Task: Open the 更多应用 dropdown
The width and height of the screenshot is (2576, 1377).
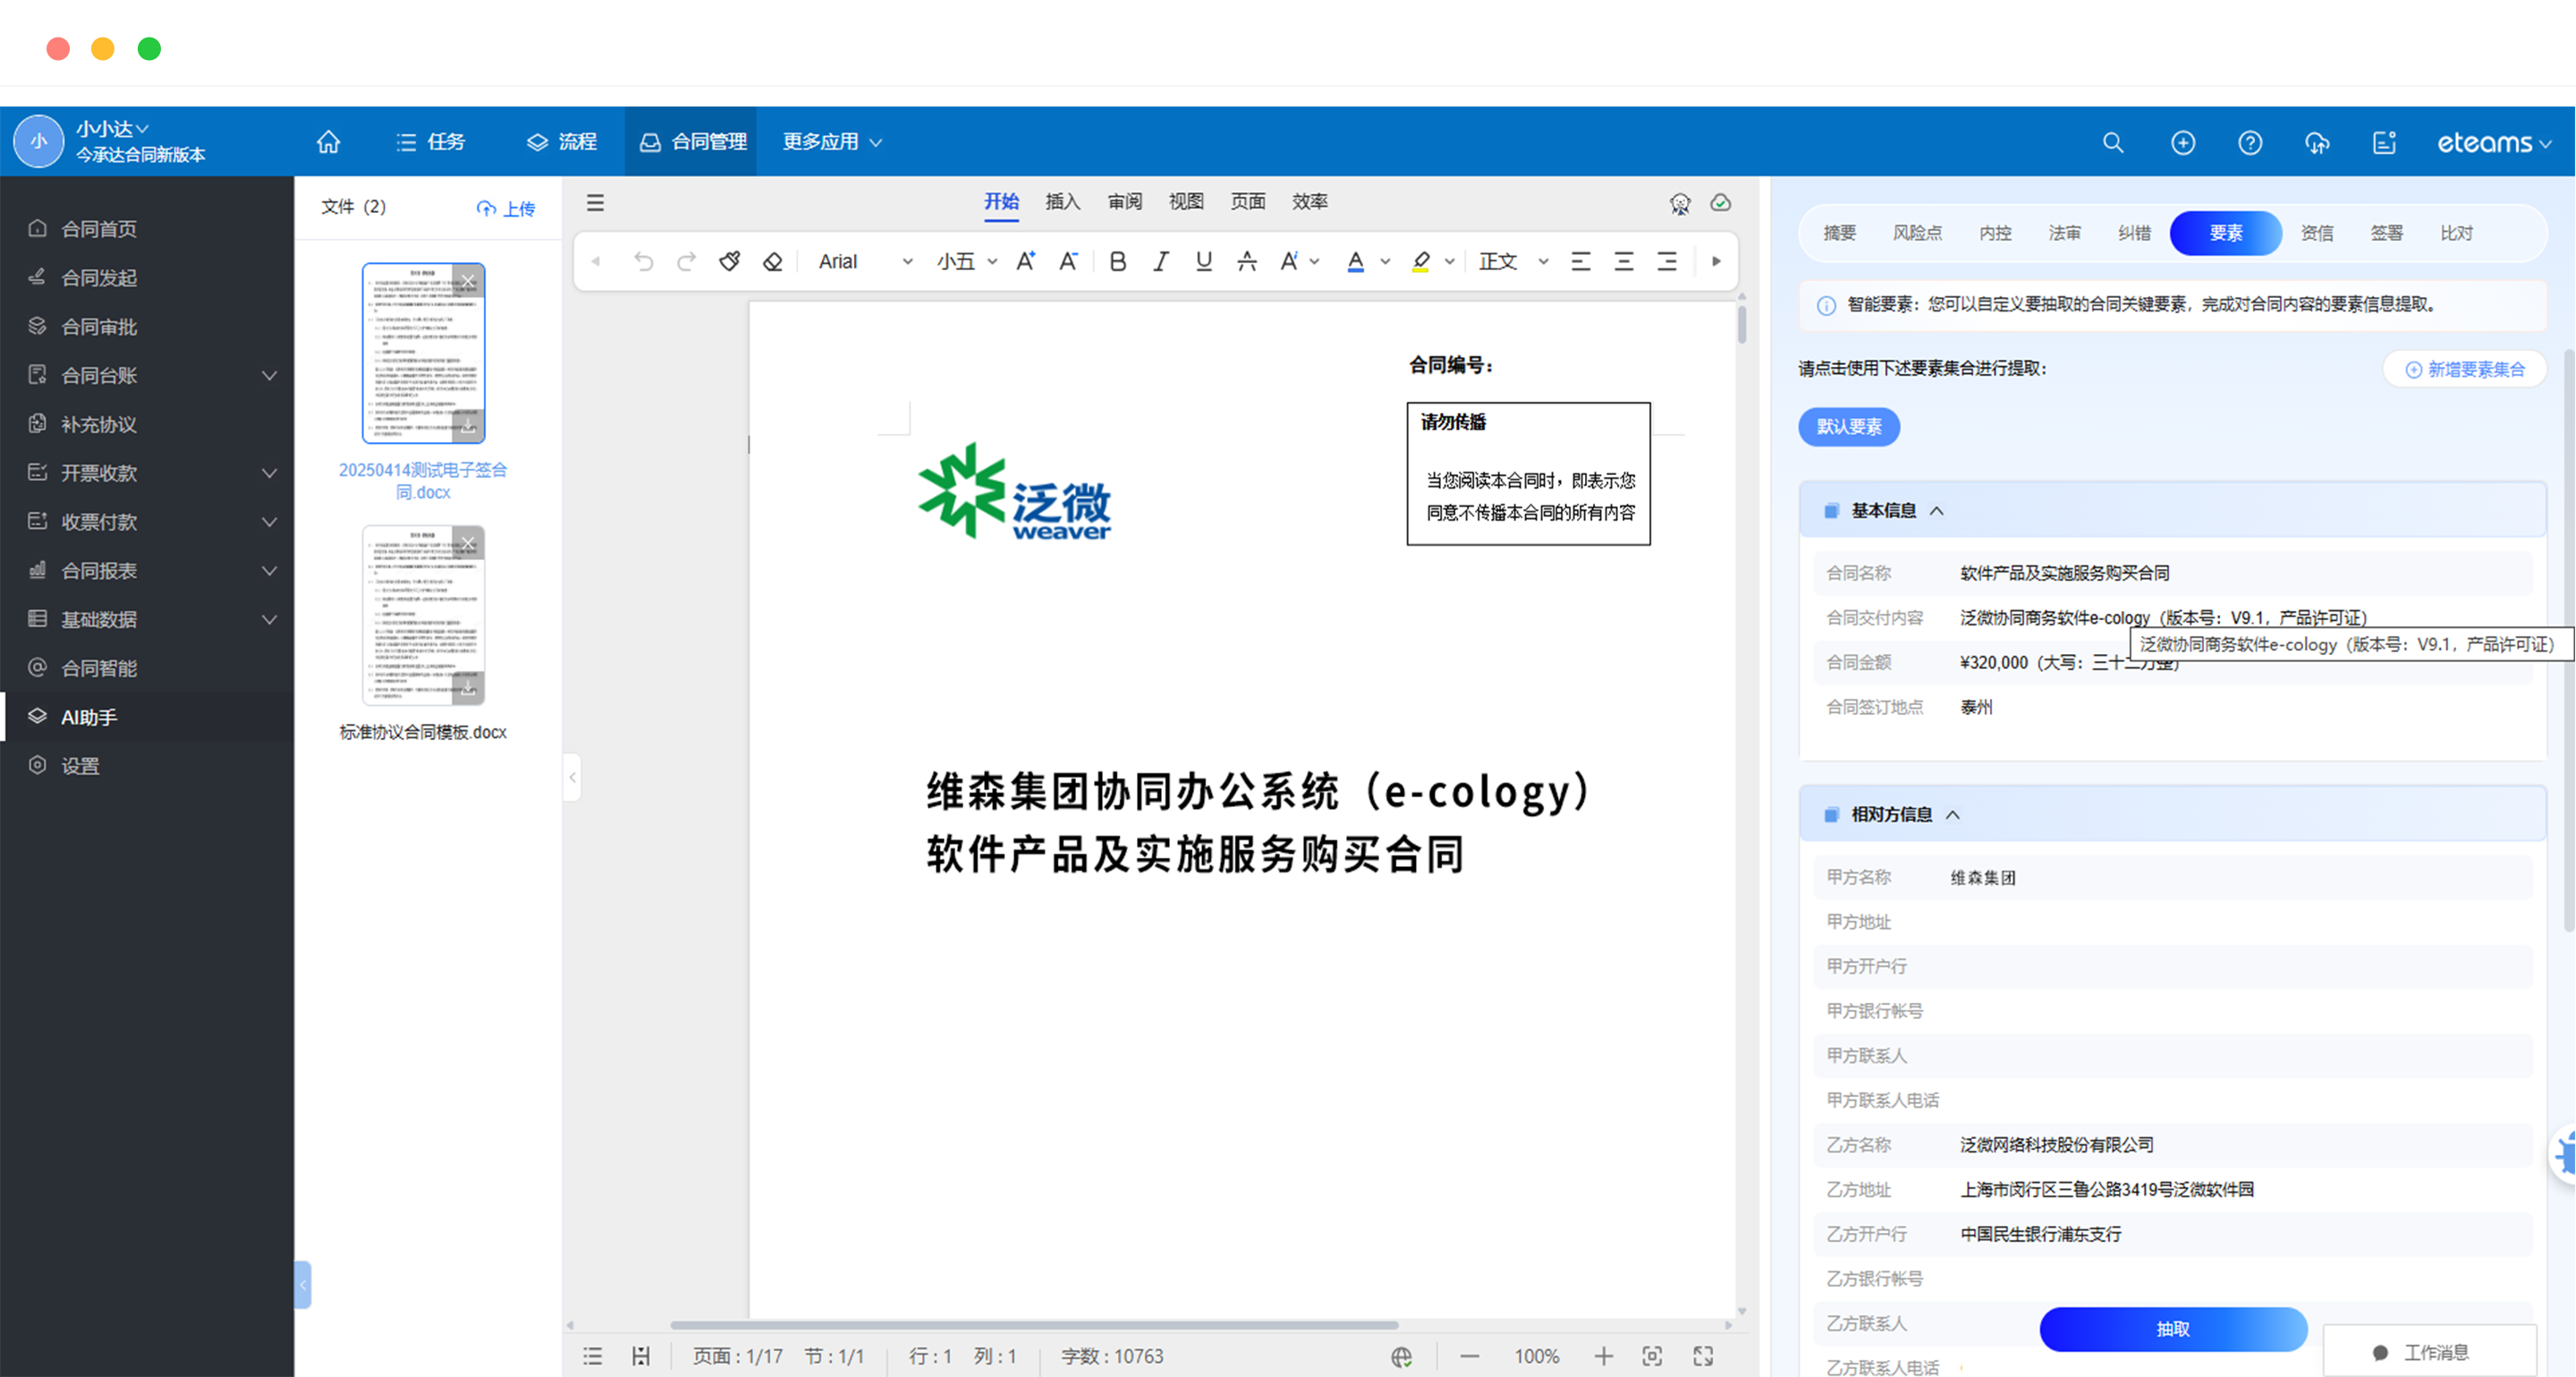Action: pos(832,142)
